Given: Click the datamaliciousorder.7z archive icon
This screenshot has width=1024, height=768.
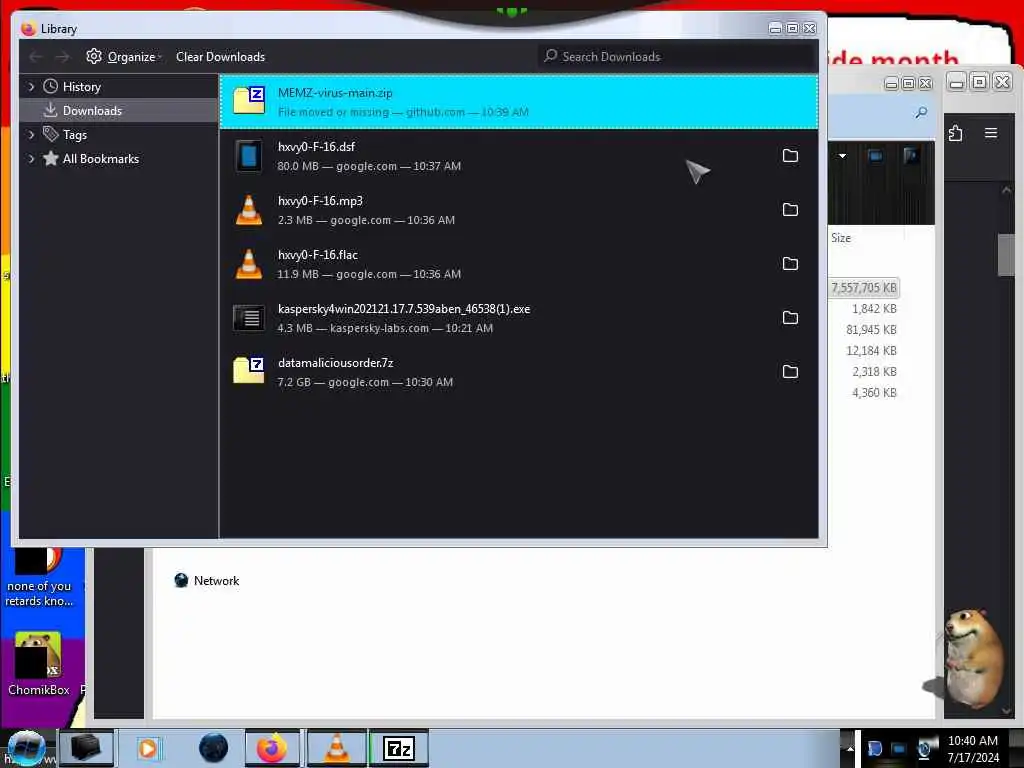Looking at the screenshot, I should [249, 370].
